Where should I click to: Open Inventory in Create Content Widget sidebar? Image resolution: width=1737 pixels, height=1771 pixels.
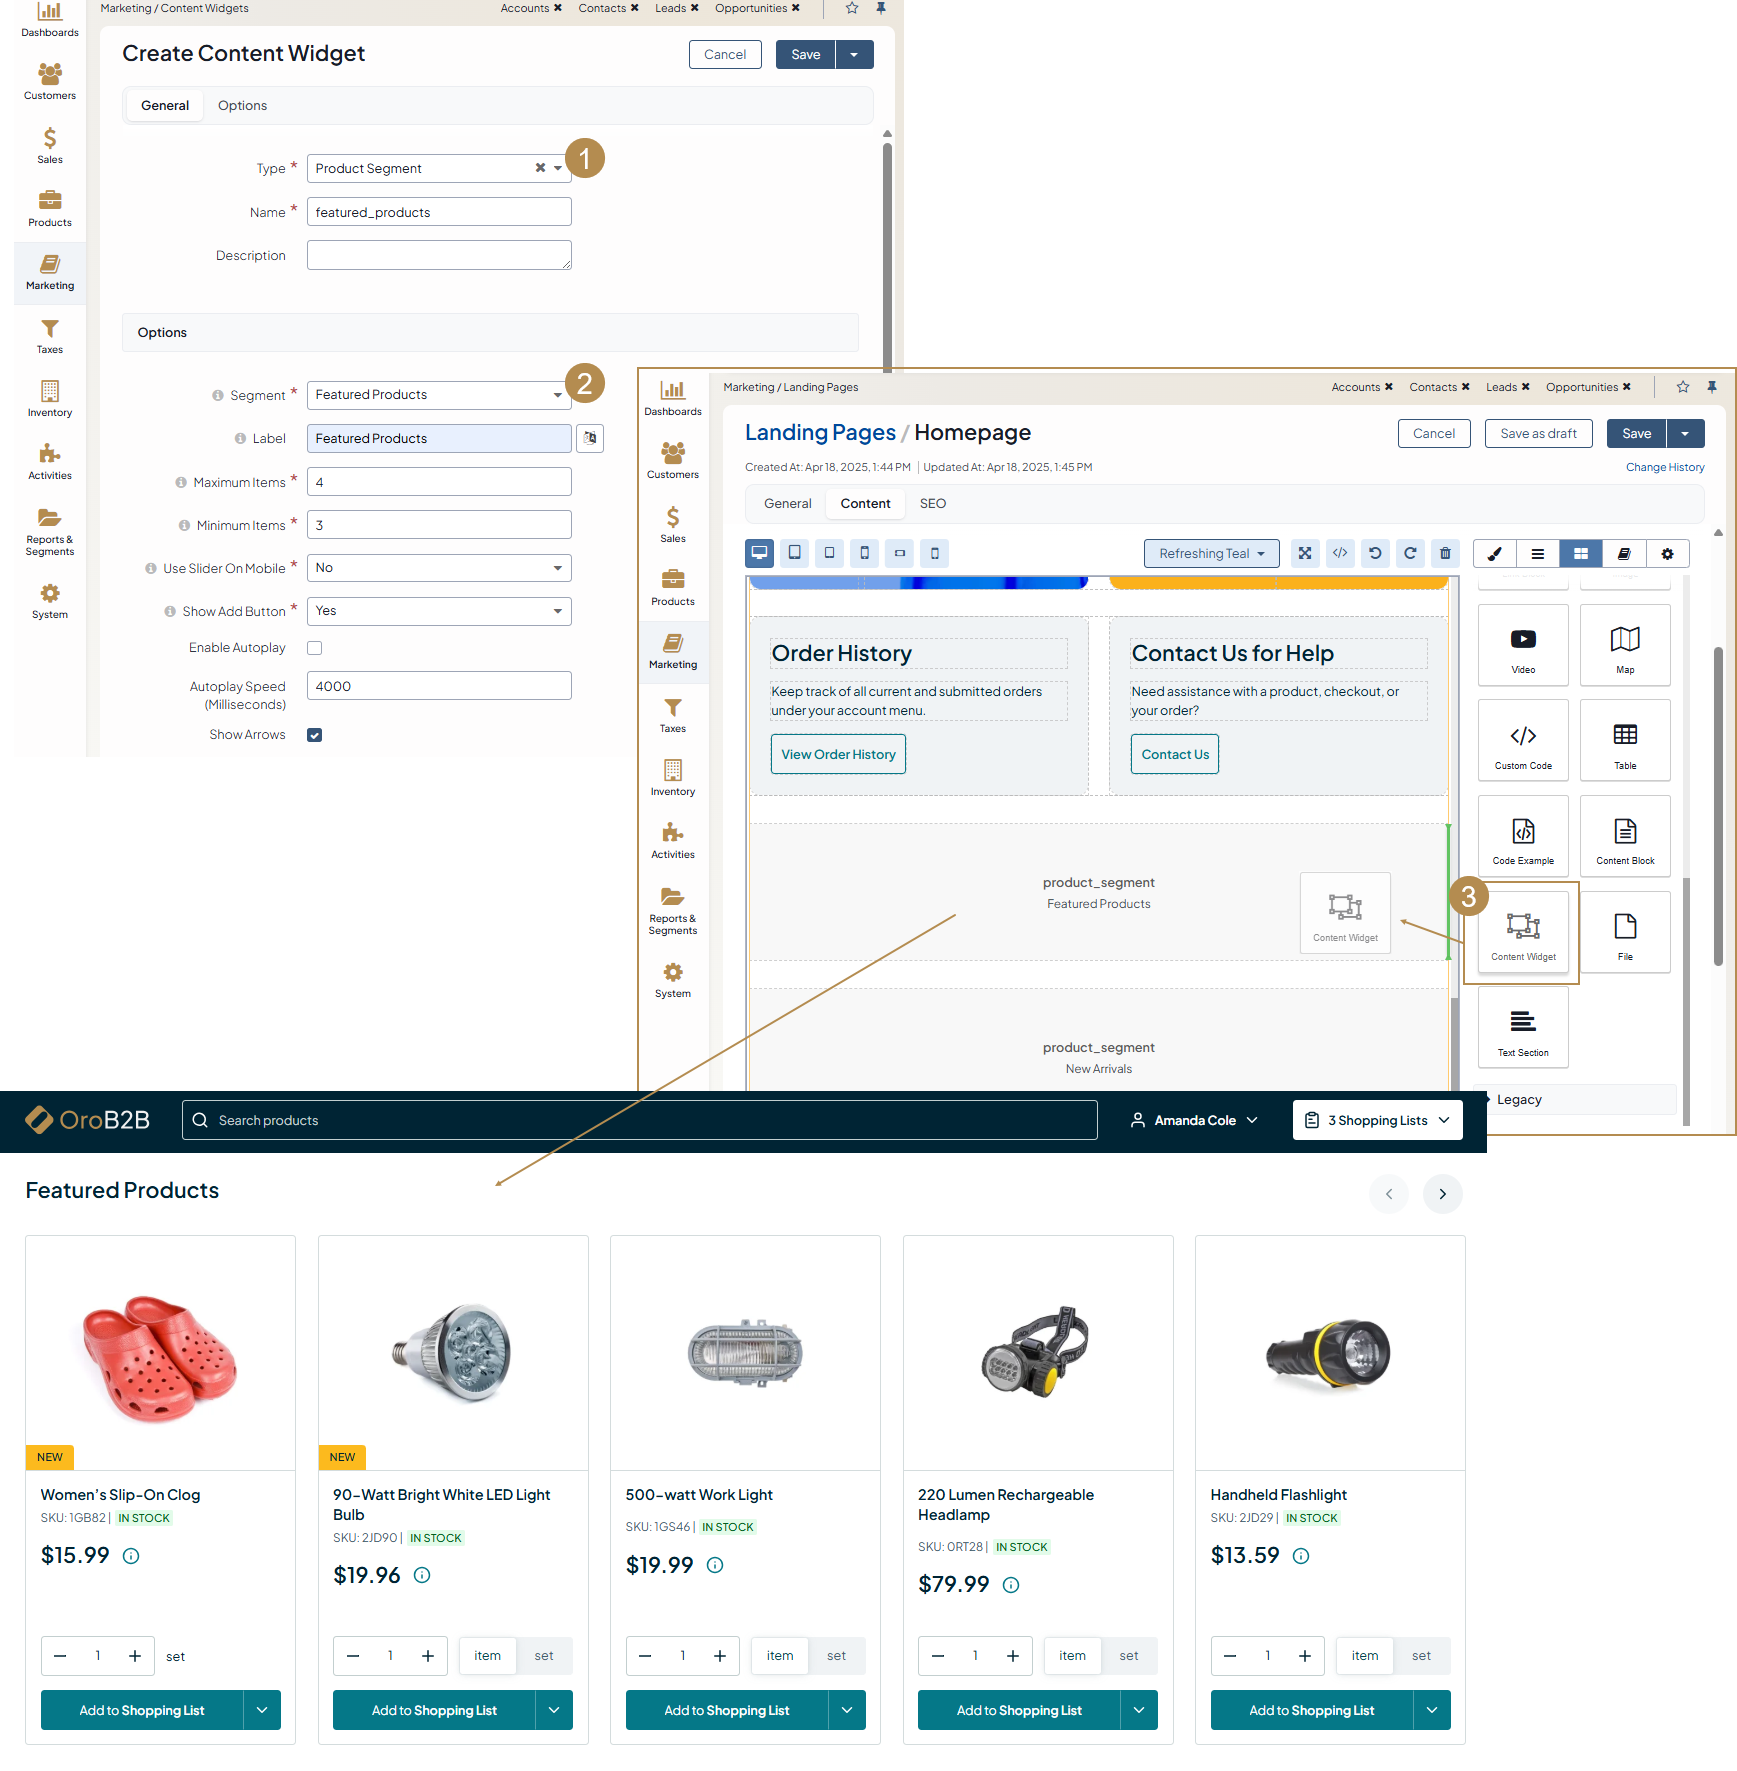pos(50,399)
